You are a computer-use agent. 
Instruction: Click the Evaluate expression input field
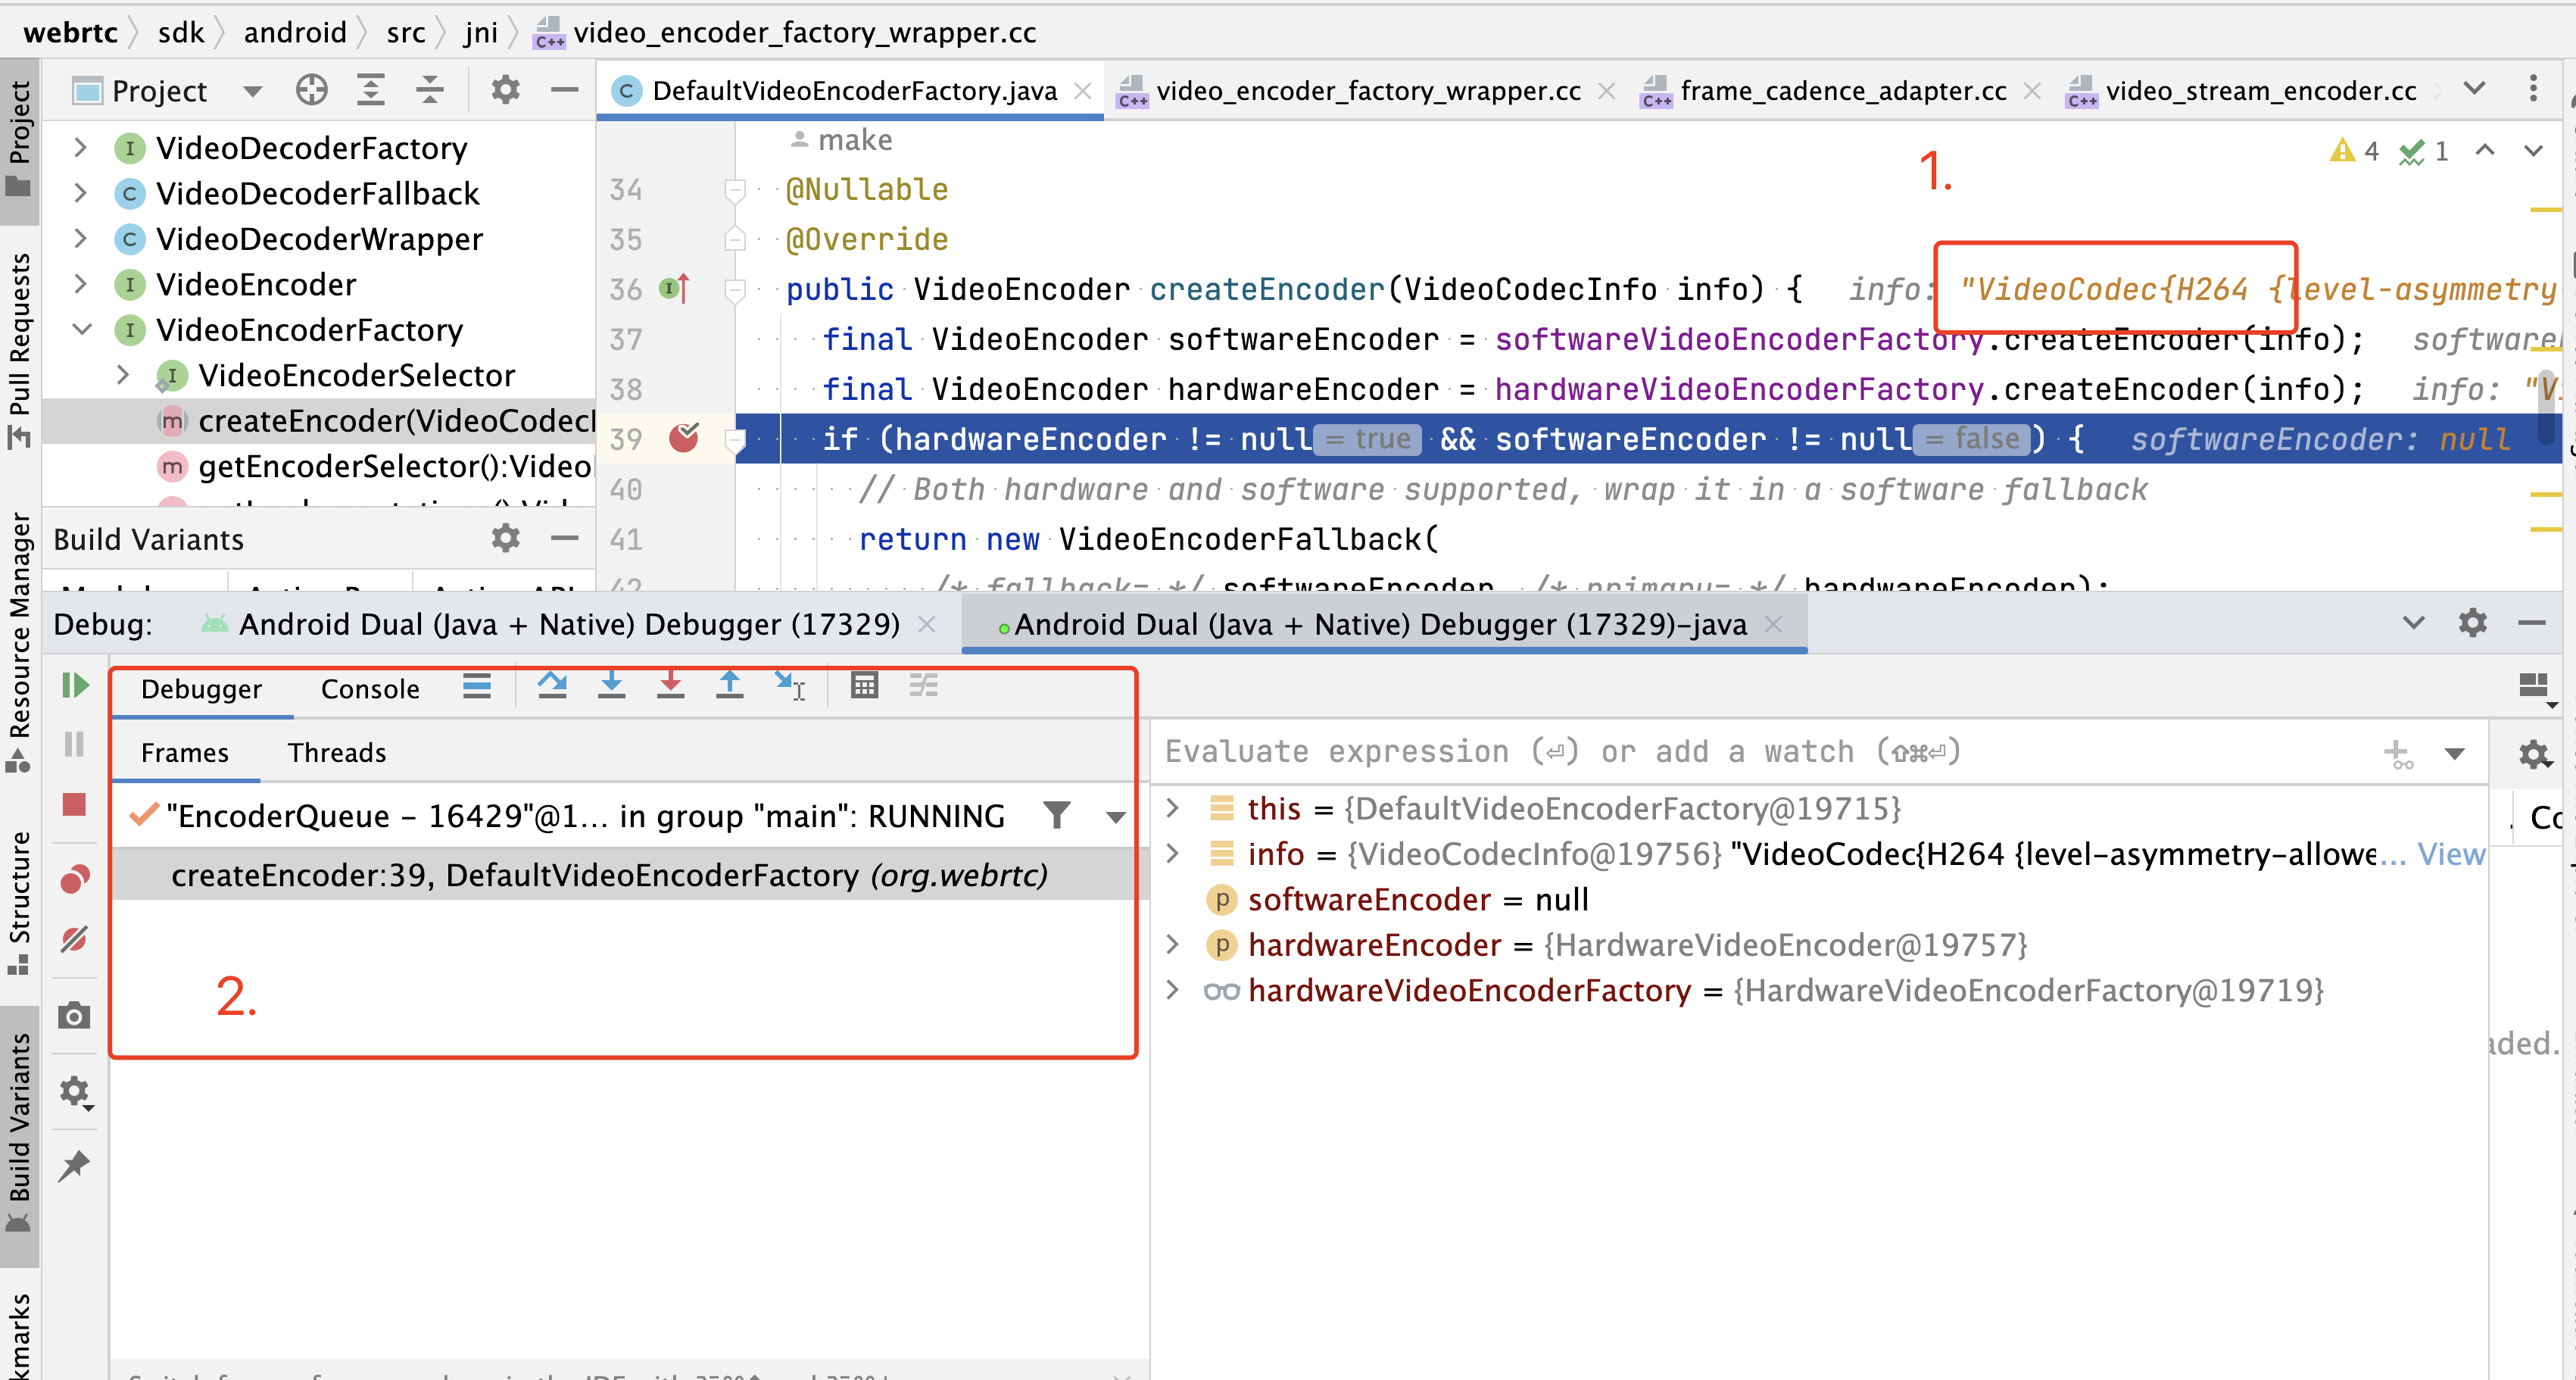point(1766,752)
